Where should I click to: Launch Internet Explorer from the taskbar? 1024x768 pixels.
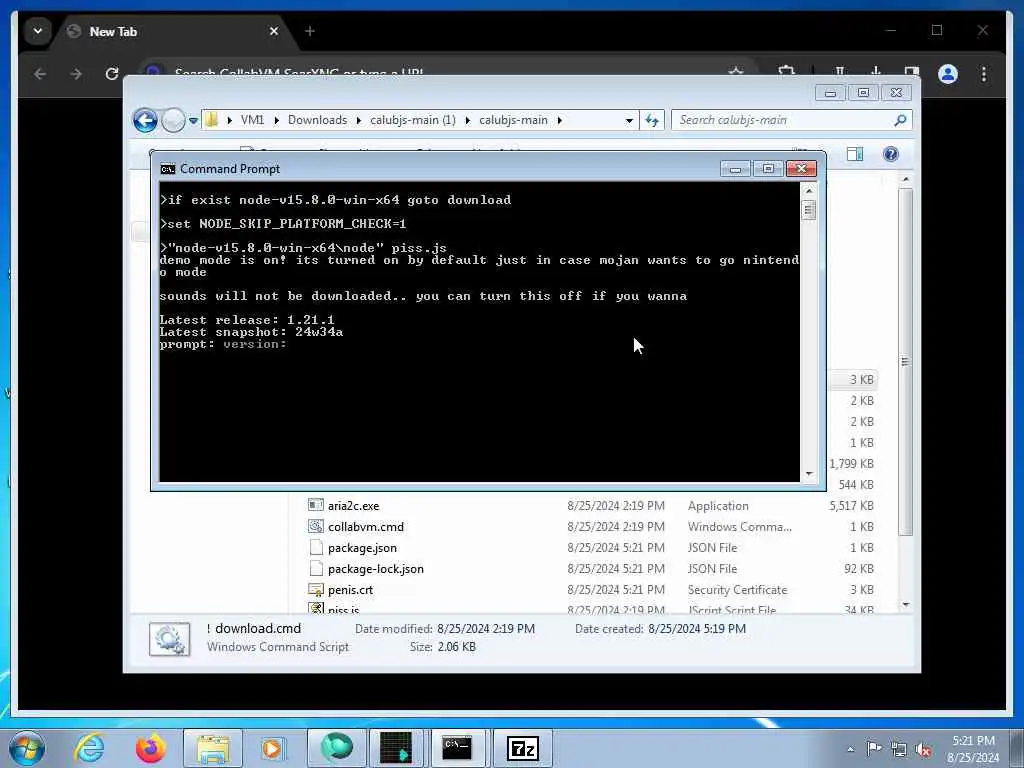89,748
